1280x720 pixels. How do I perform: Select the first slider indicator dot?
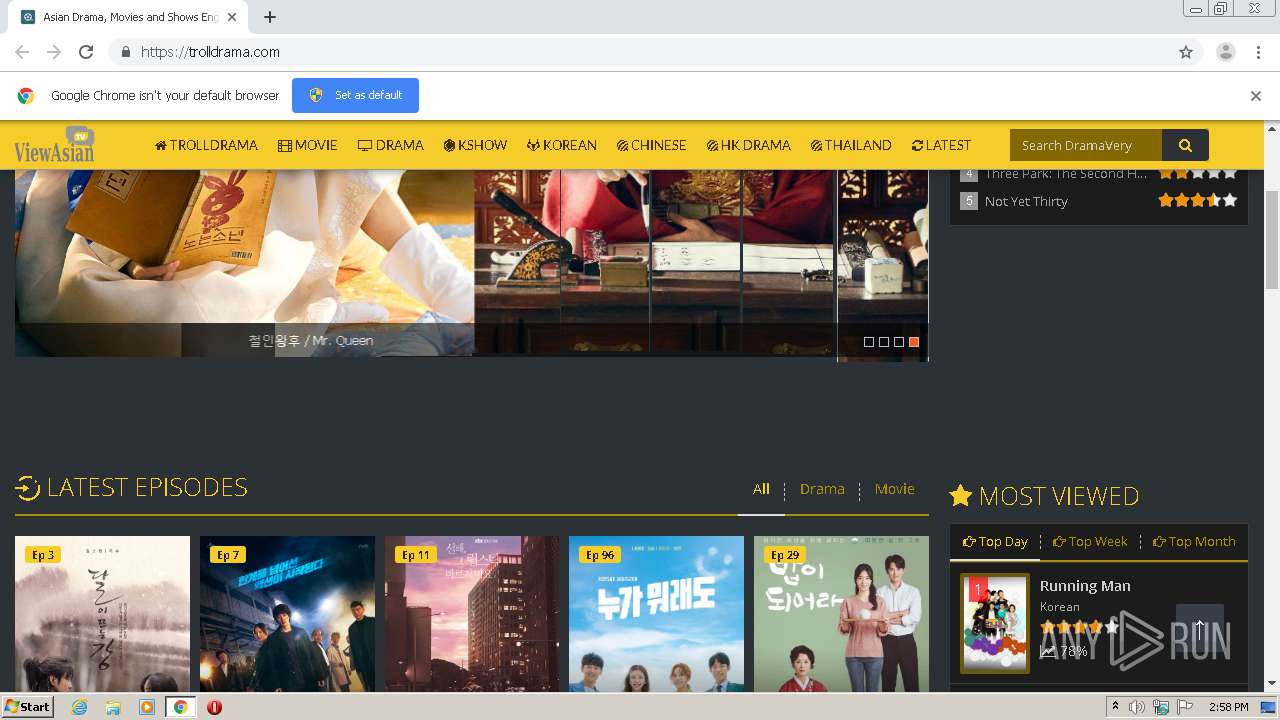pos(869,342)
